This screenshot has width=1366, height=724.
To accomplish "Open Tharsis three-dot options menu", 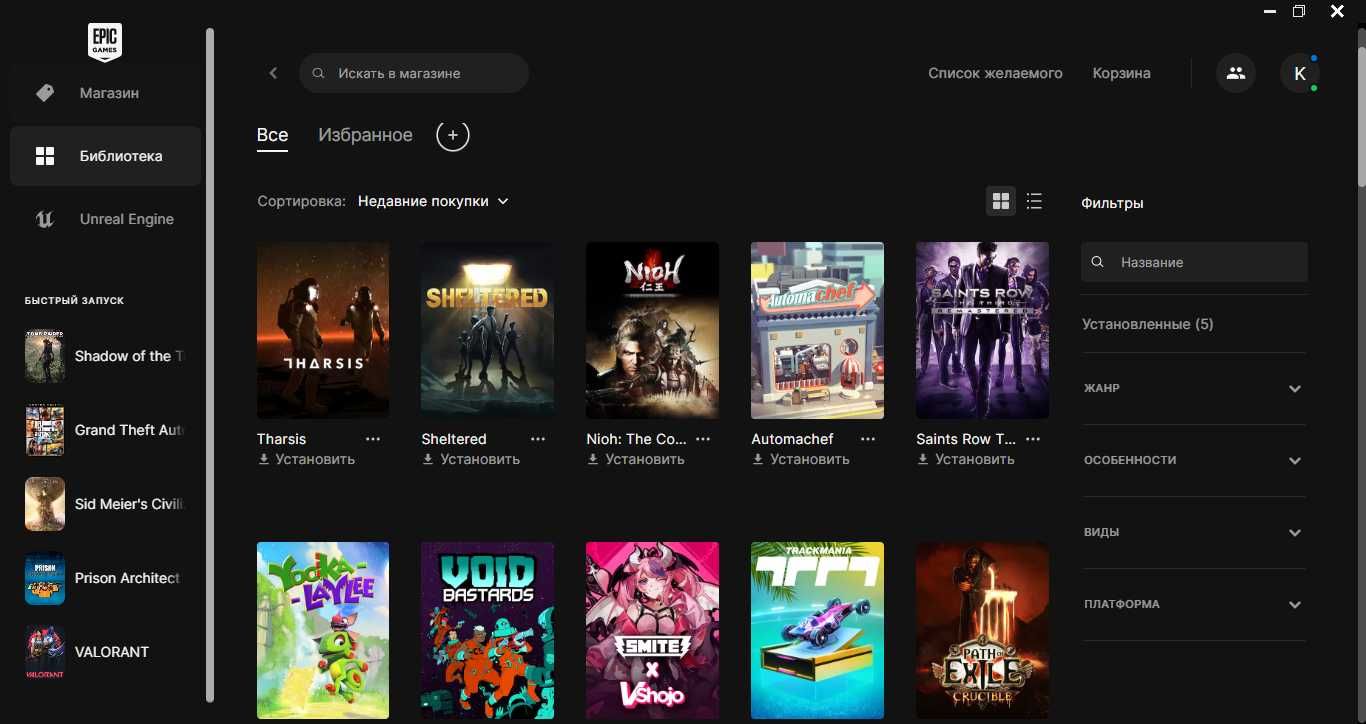I will point(373,439).
